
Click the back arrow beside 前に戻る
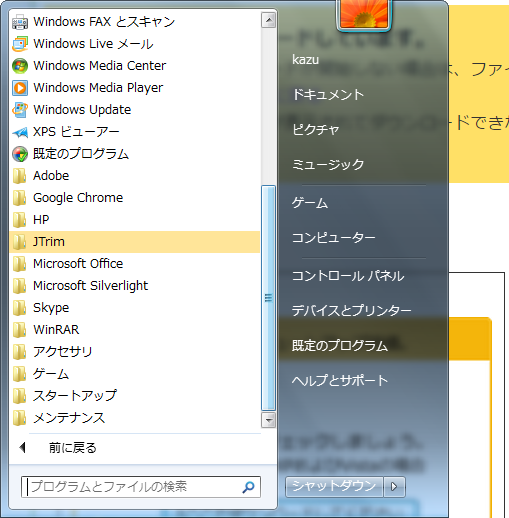[22, 448]
